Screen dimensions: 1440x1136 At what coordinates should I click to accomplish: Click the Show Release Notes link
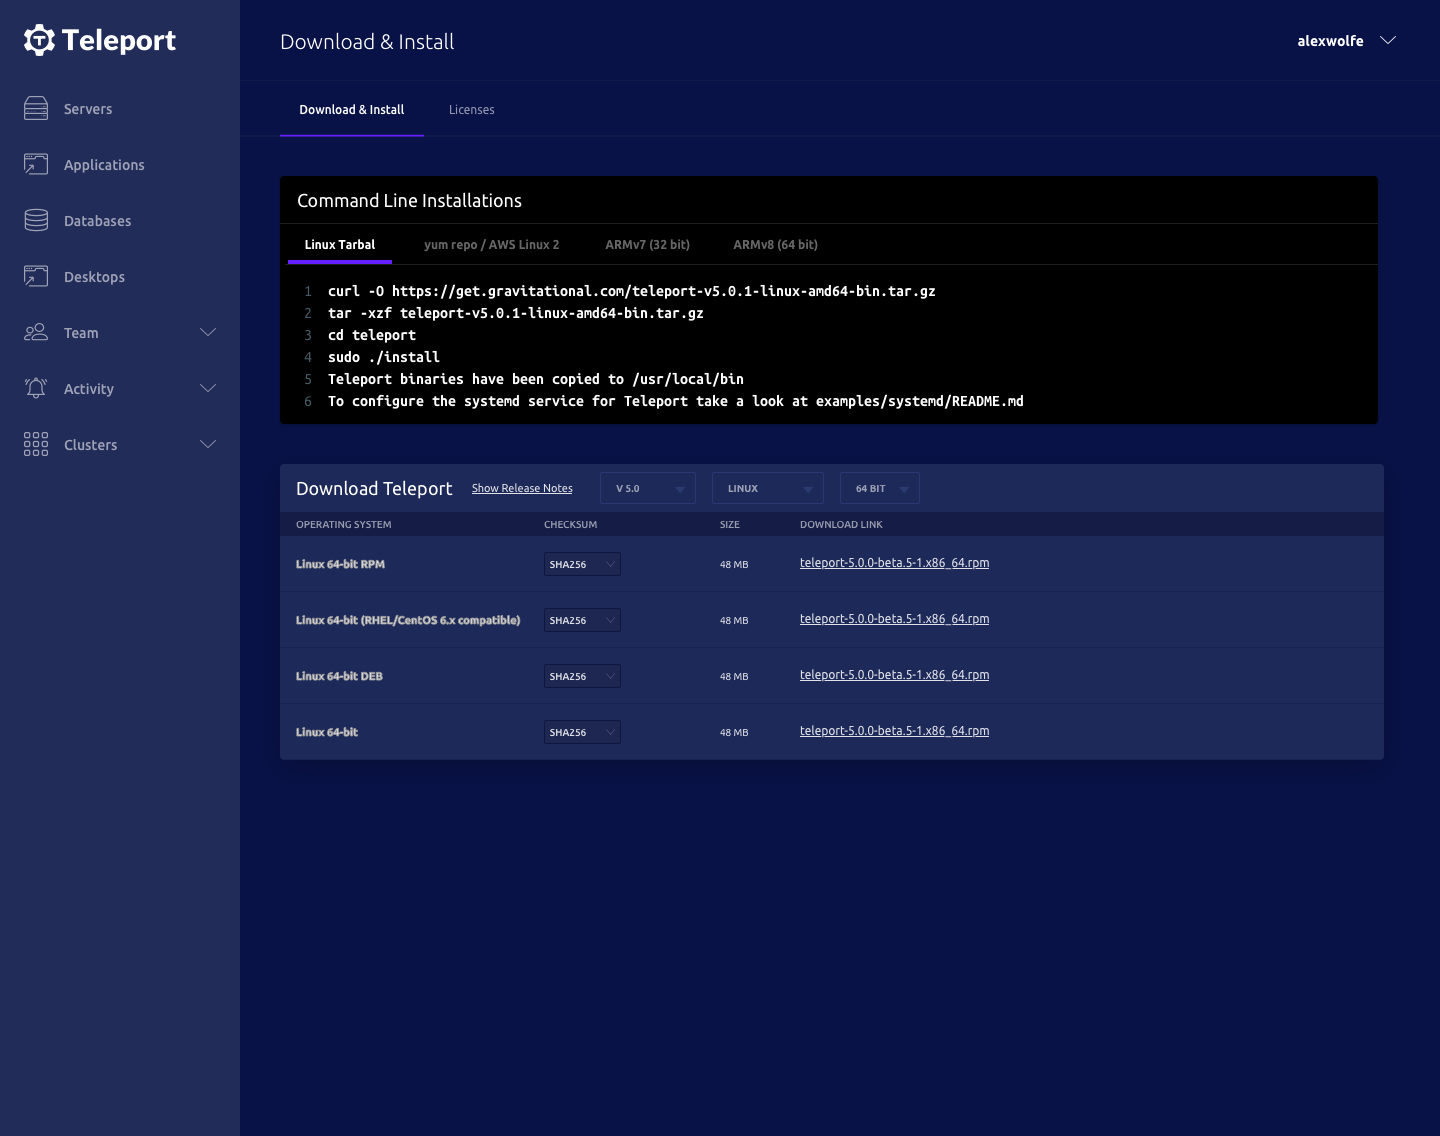tap(522, 489)
